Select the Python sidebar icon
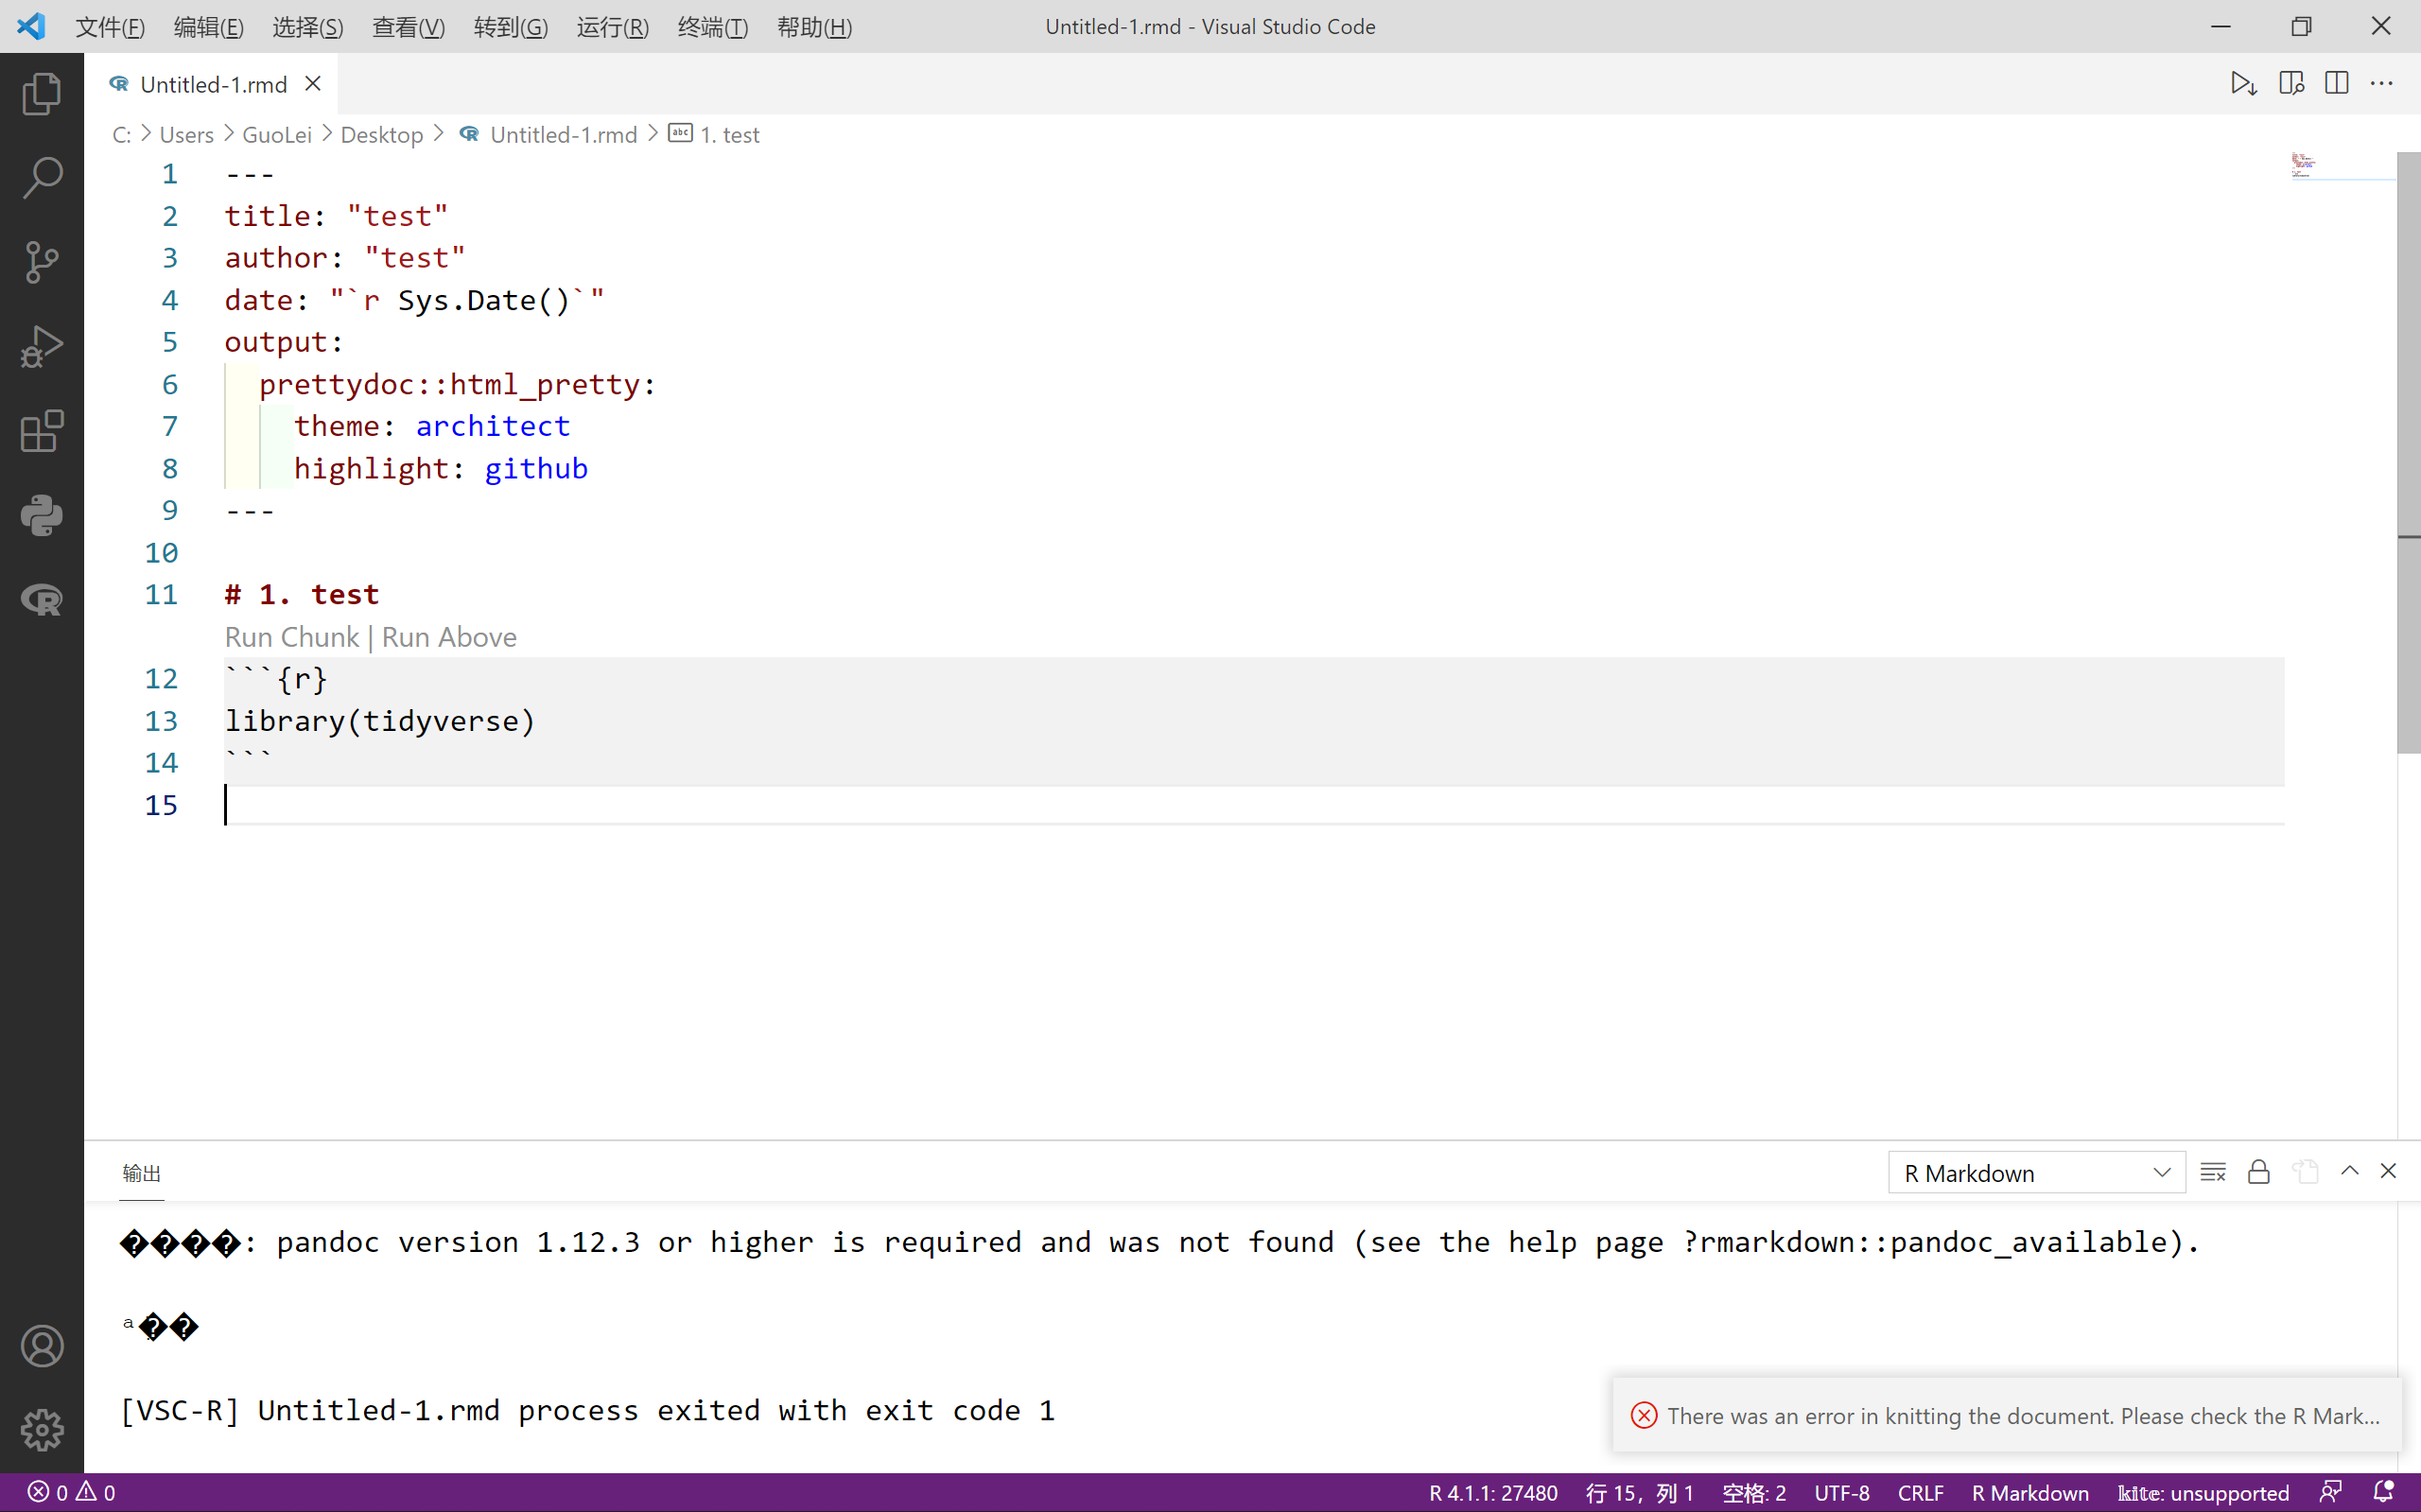Screen dimensions: 2421x1512 [x=42, y=516]
